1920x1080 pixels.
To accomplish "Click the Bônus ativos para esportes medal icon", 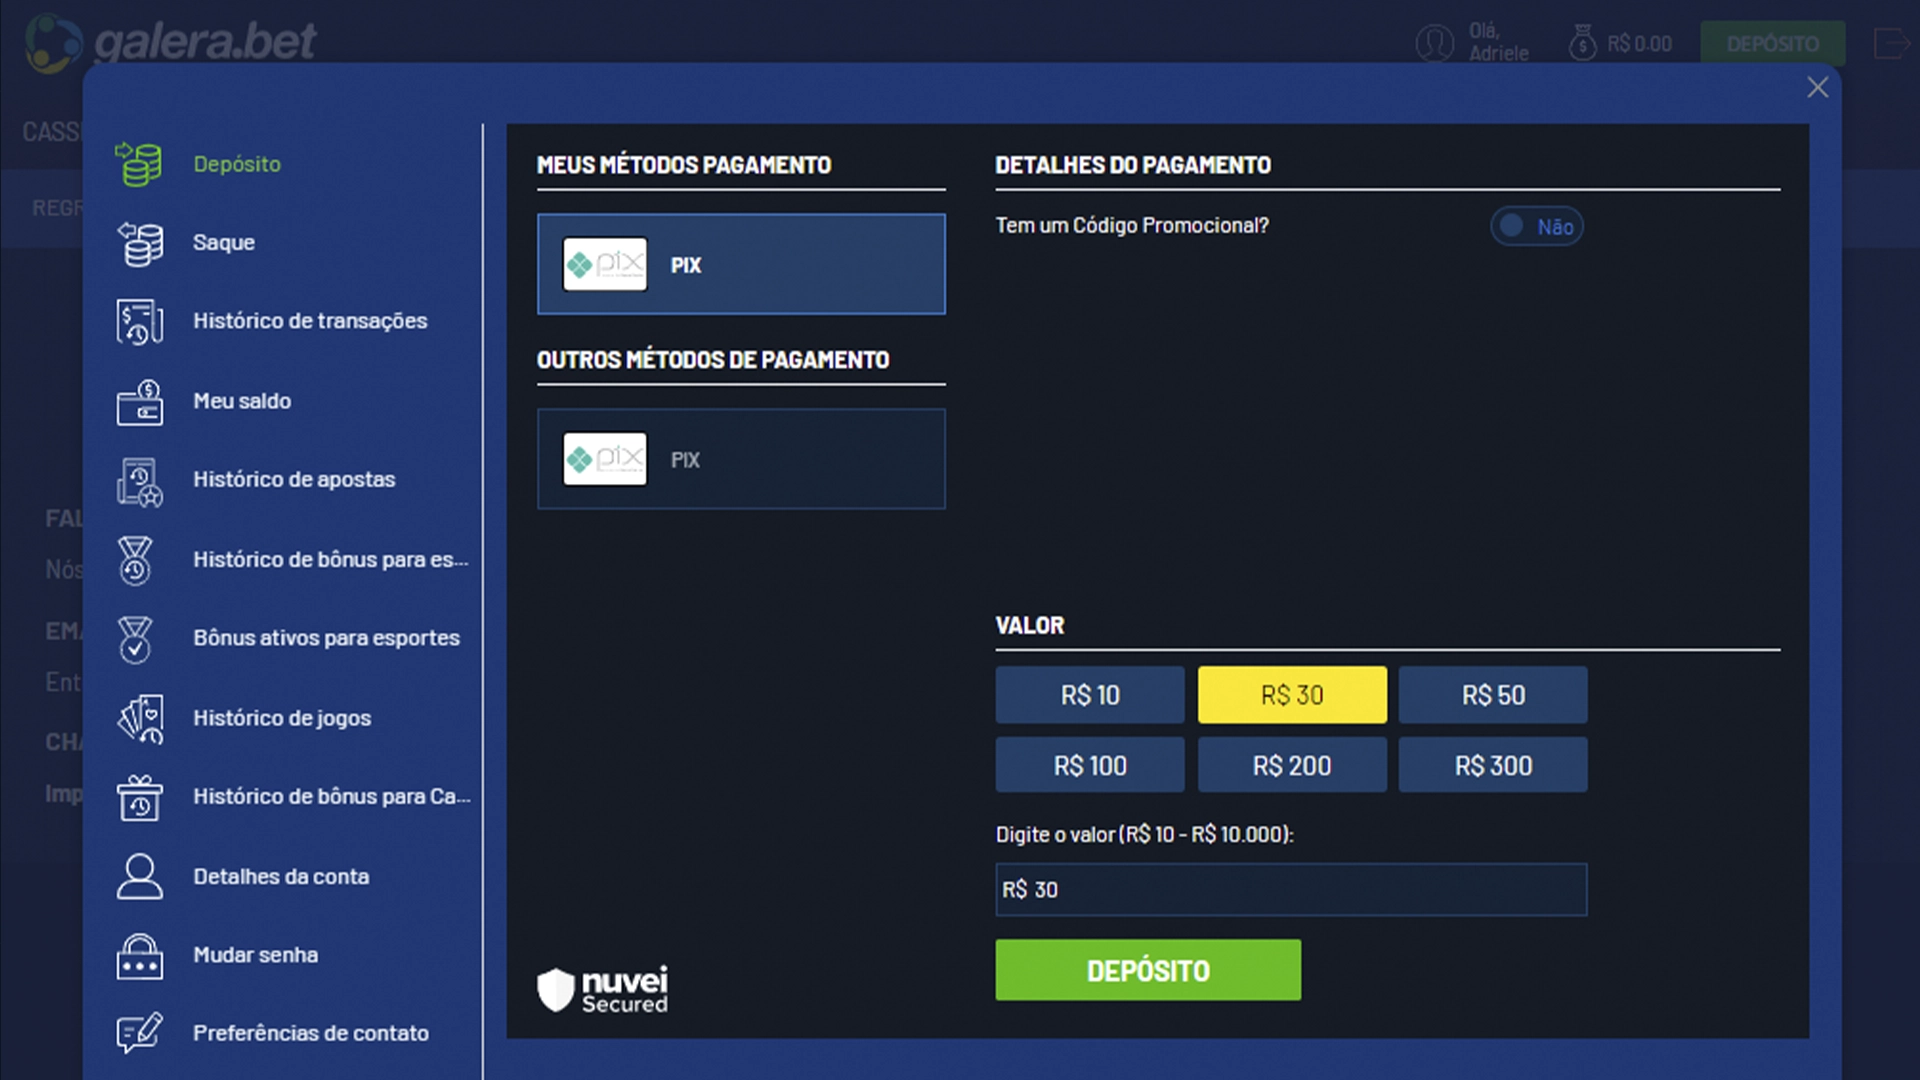I will coord(135,639).
